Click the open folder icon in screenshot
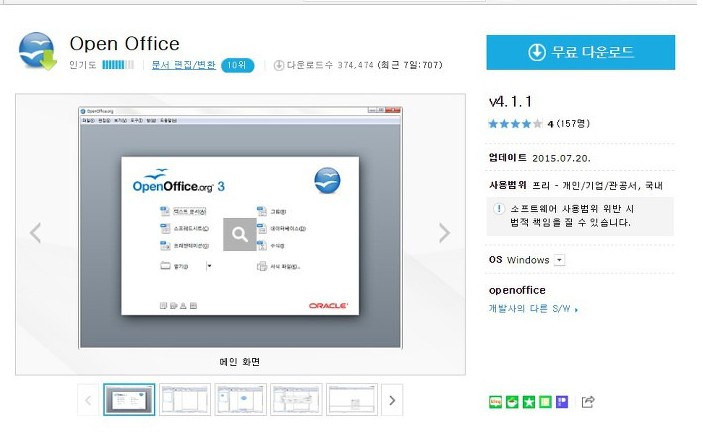This screenshot has width=703, height=442. pos(165,266)
